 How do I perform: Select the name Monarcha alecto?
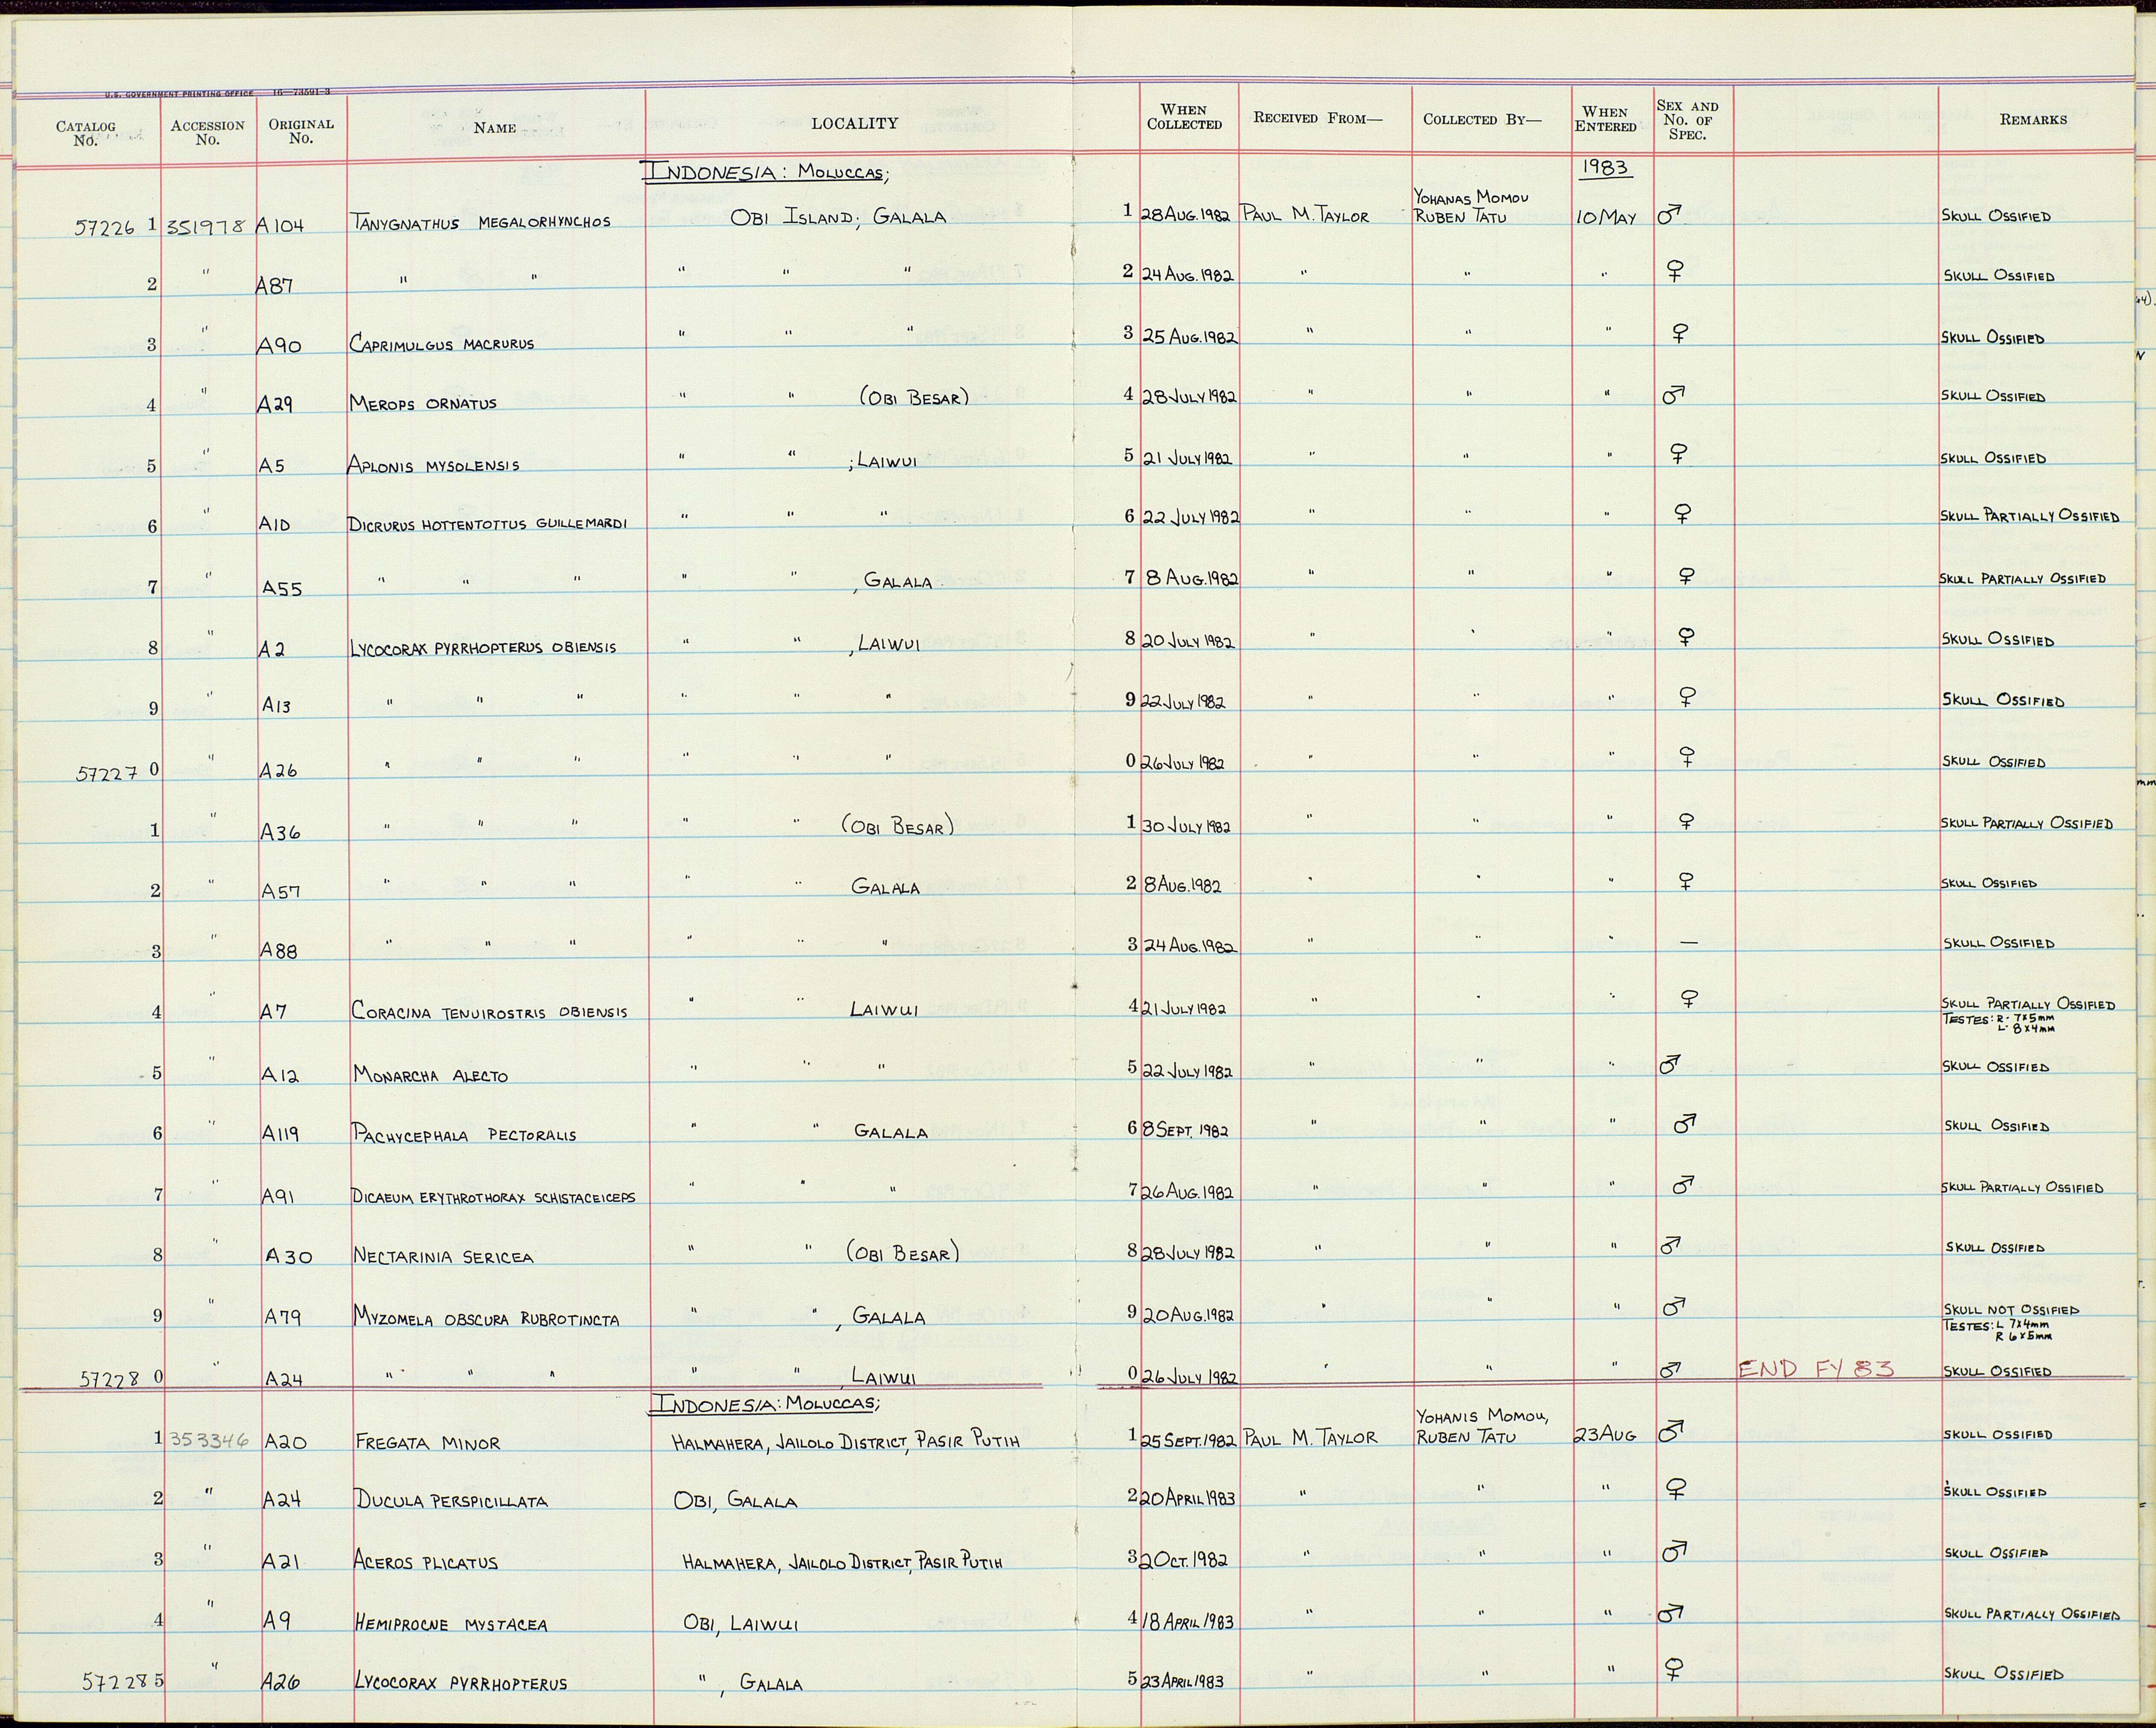(431, 1075)
